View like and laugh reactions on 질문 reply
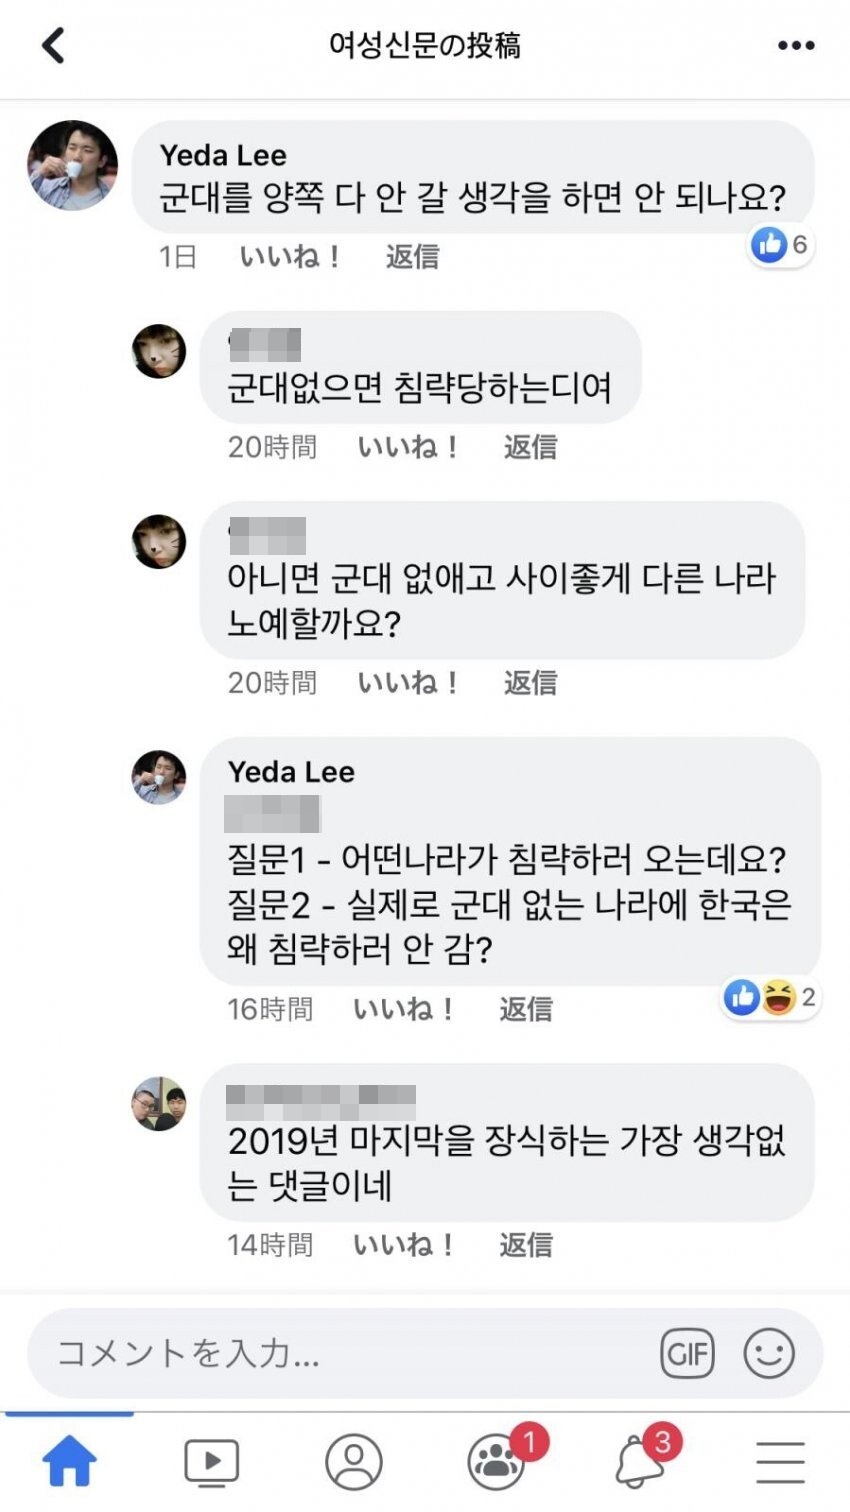 (x=770, y=997)
